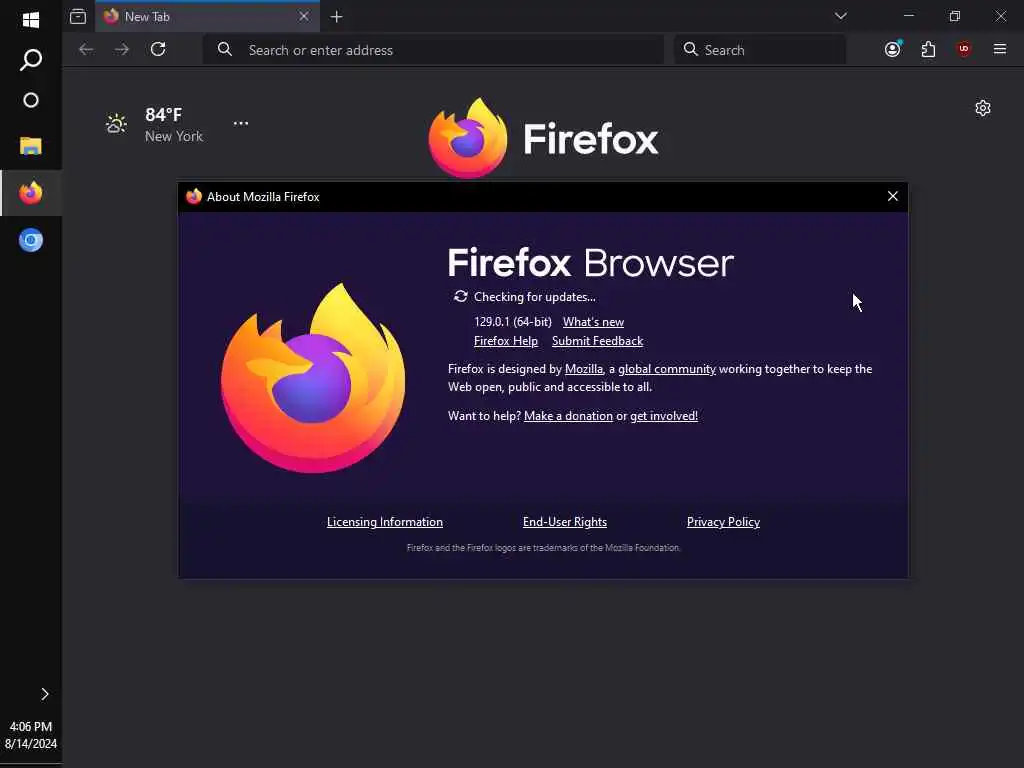Screen dimensions: 1024x768
Task: Open a new tab with plus button
Action: 336,16
